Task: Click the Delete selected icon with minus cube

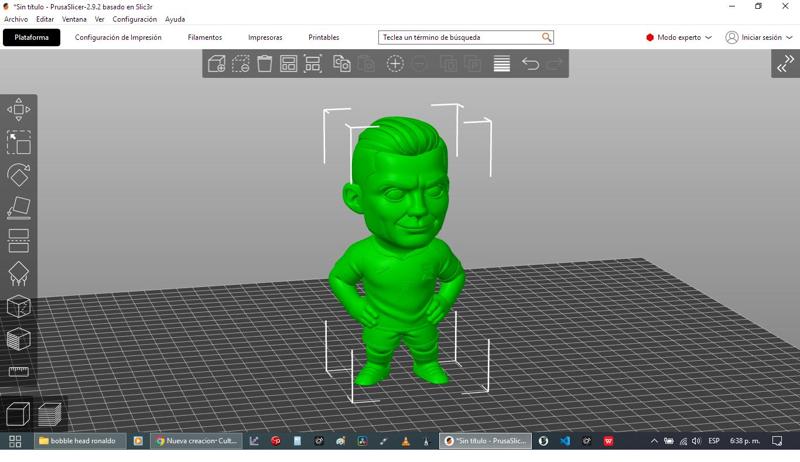Action: (241, 64)
